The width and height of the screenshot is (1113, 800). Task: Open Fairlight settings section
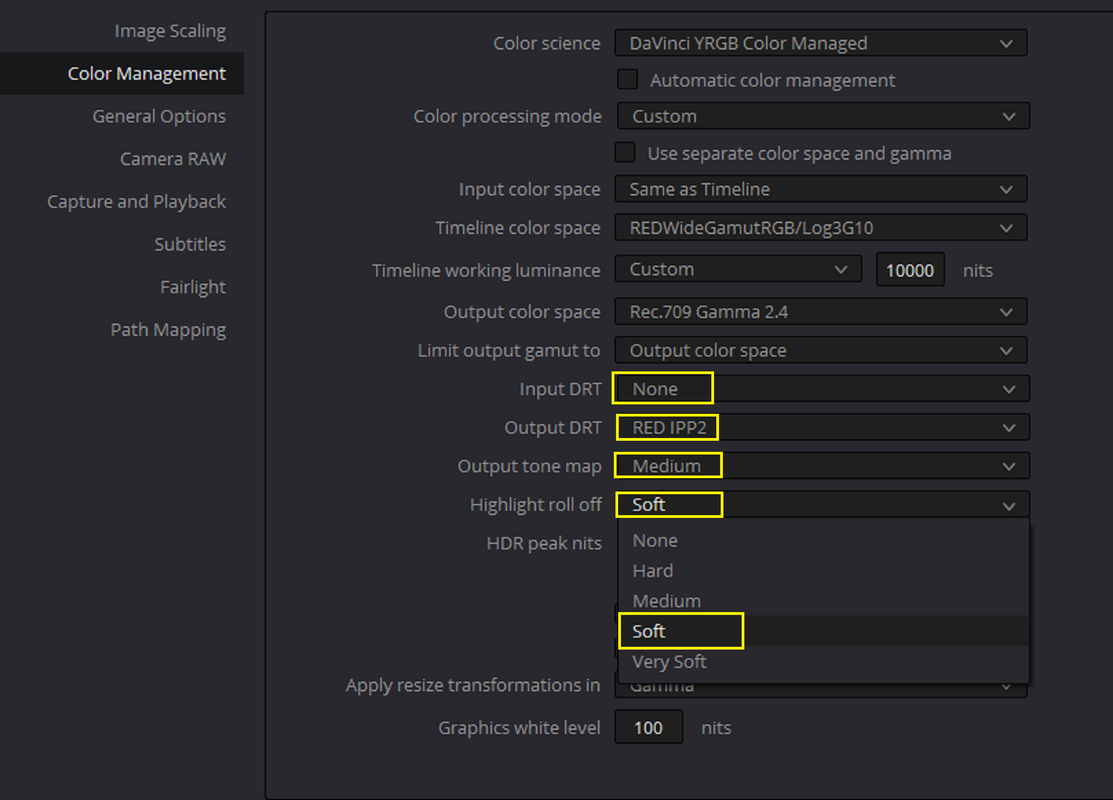193,287
